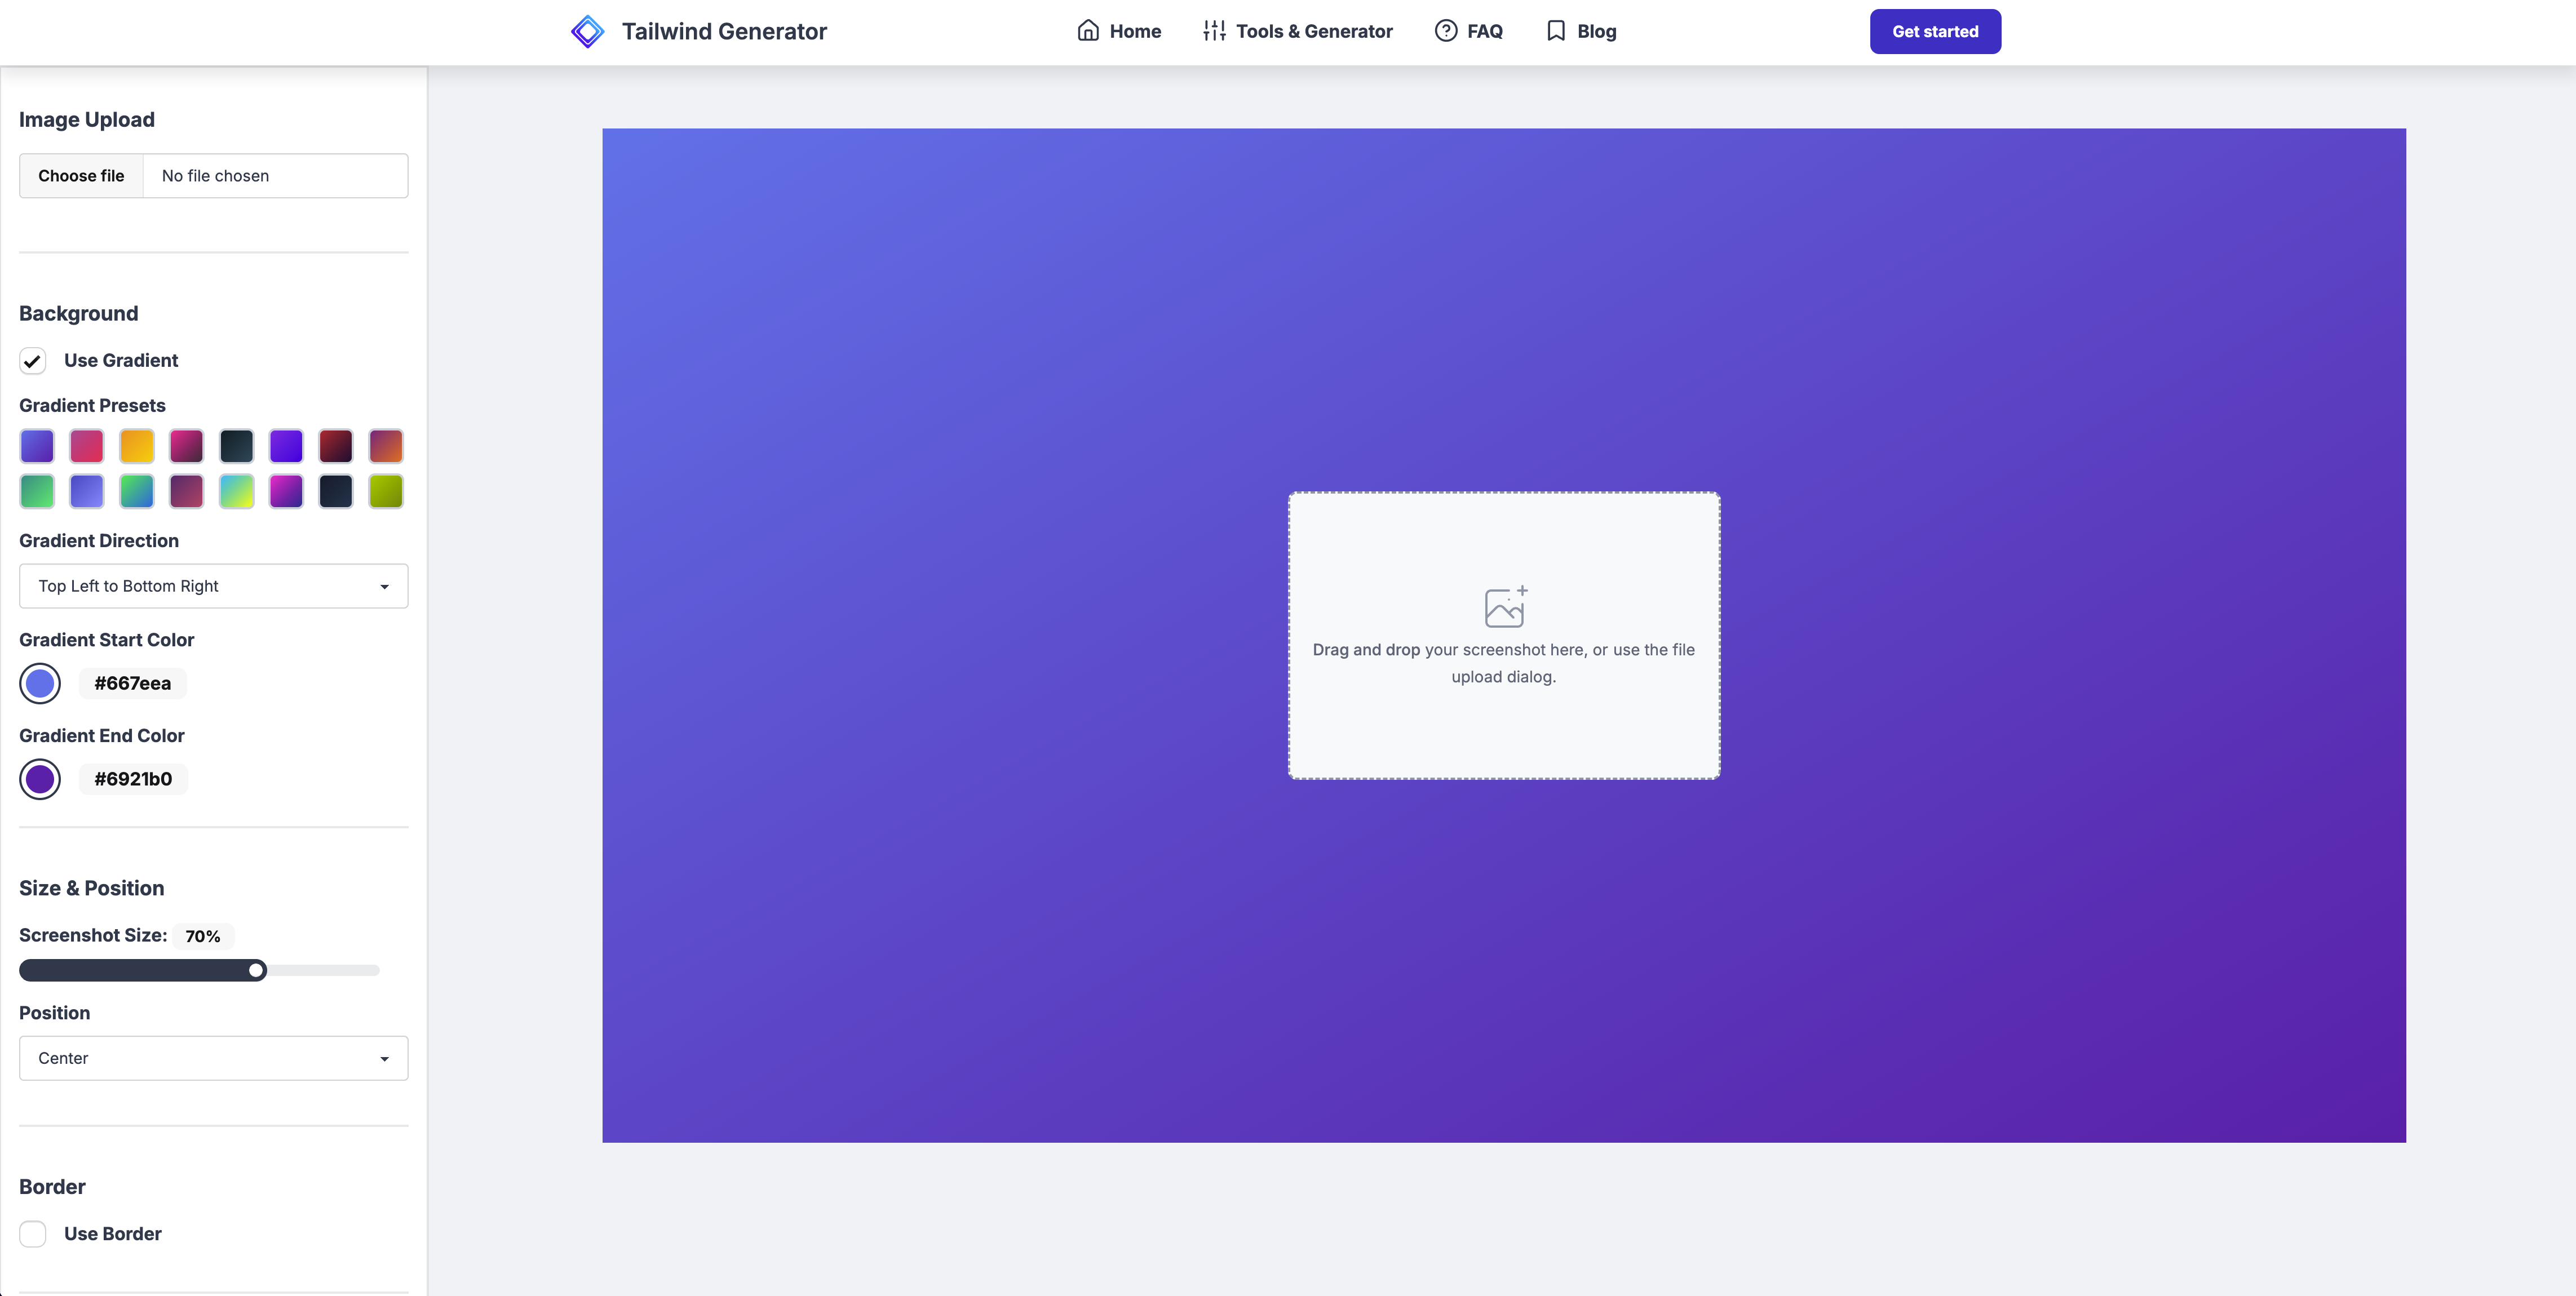The height and width of the screenshot is (1296, 2576).
Task: Click the add-image icon in drop zone
Action: [x=1505, y=606]
